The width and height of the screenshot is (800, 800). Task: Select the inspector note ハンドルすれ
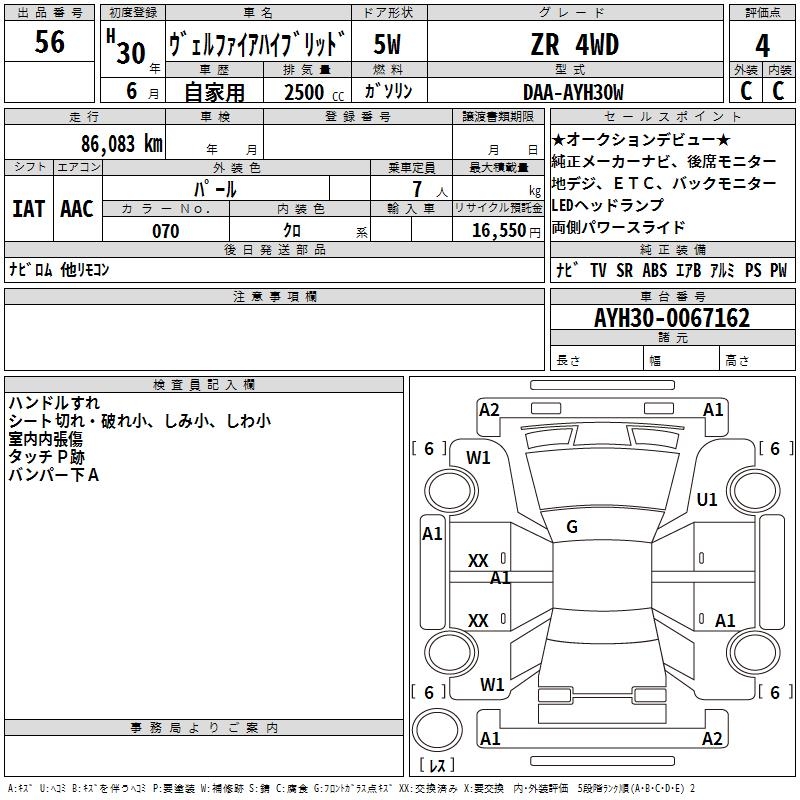pos(54,403)
